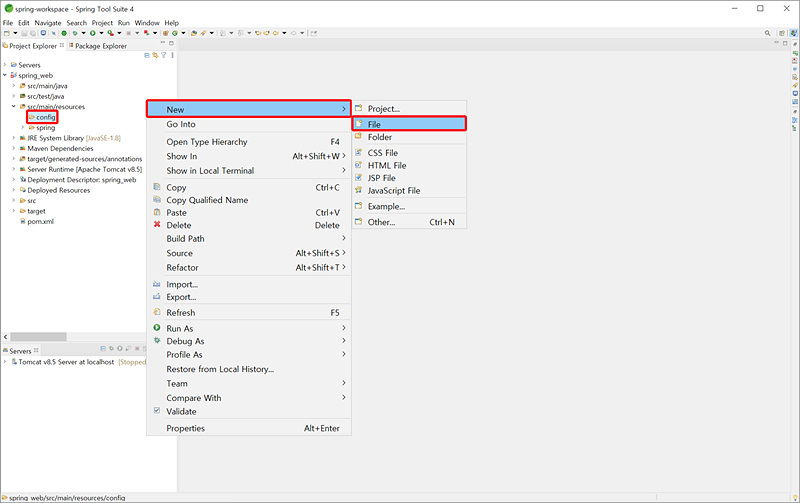Select the Servers view tab
Image resolution: width=800 pixels, height=503 pixels.
point(20,351)
